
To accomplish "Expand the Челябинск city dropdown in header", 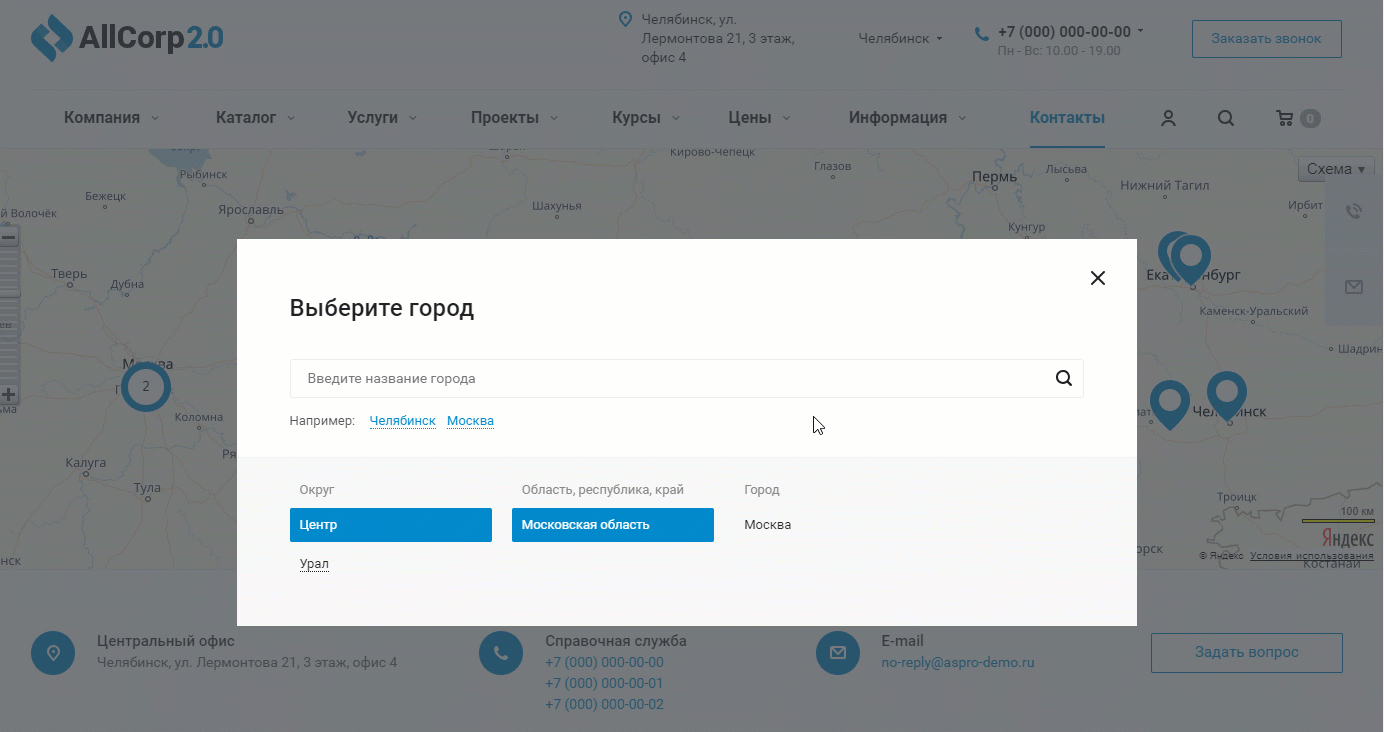I will 900,39.
